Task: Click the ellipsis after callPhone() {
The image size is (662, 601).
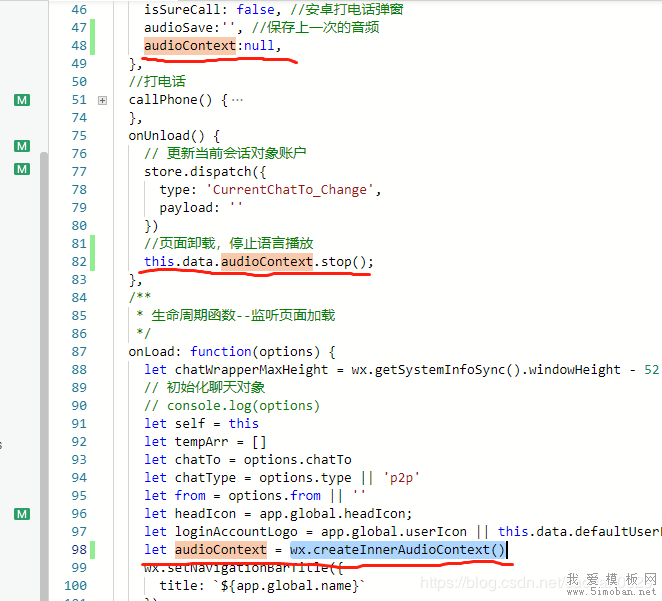Action: click(237, 100)
